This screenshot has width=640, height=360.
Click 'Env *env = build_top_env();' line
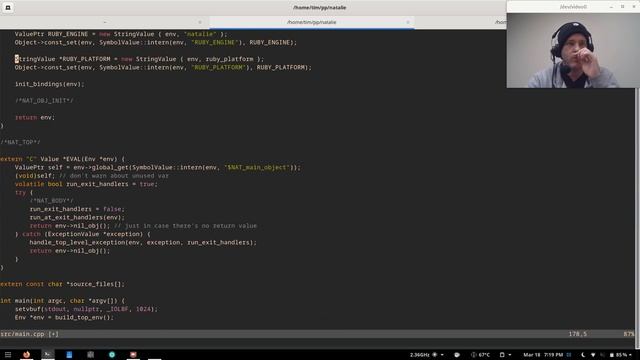click(x=64, y=318)
